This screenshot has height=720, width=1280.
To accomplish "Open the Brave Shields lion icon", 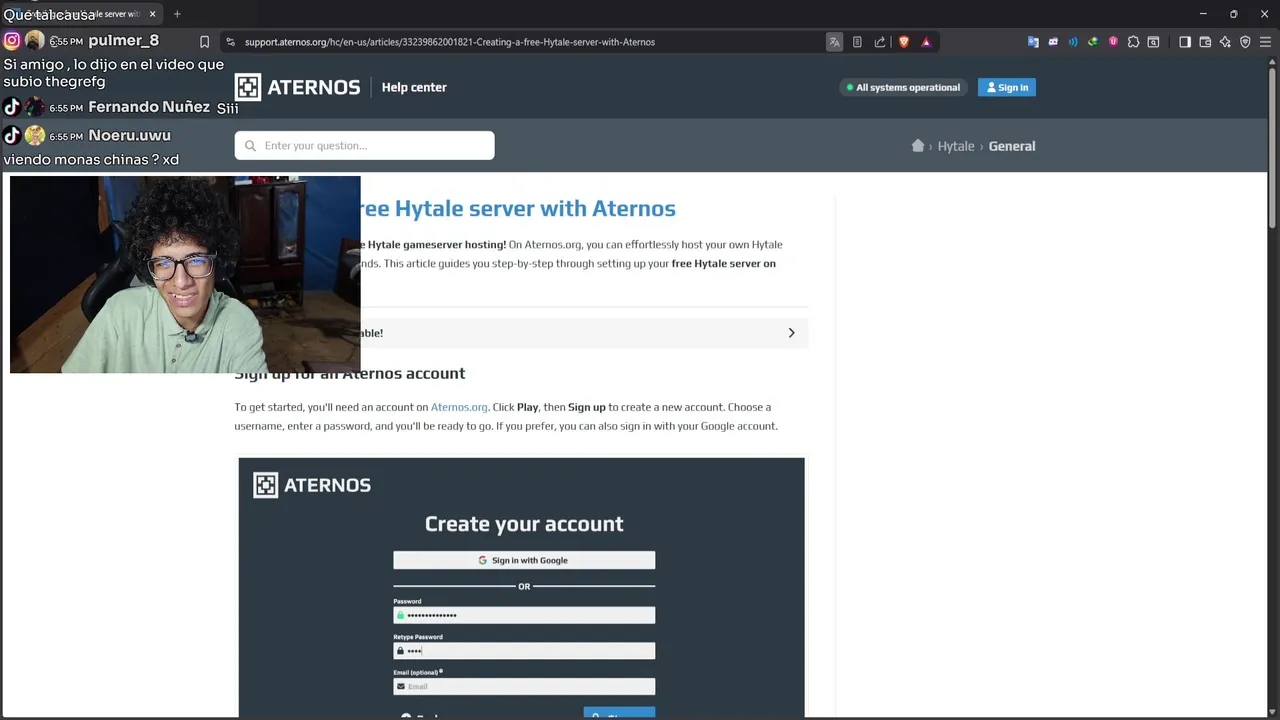I will (x=904, y=42).
